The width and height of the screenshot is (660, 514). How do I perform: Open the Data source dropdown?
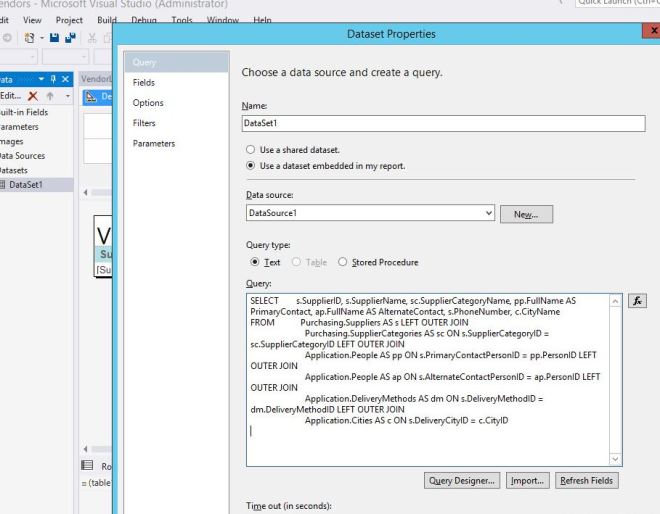(487, 213)
